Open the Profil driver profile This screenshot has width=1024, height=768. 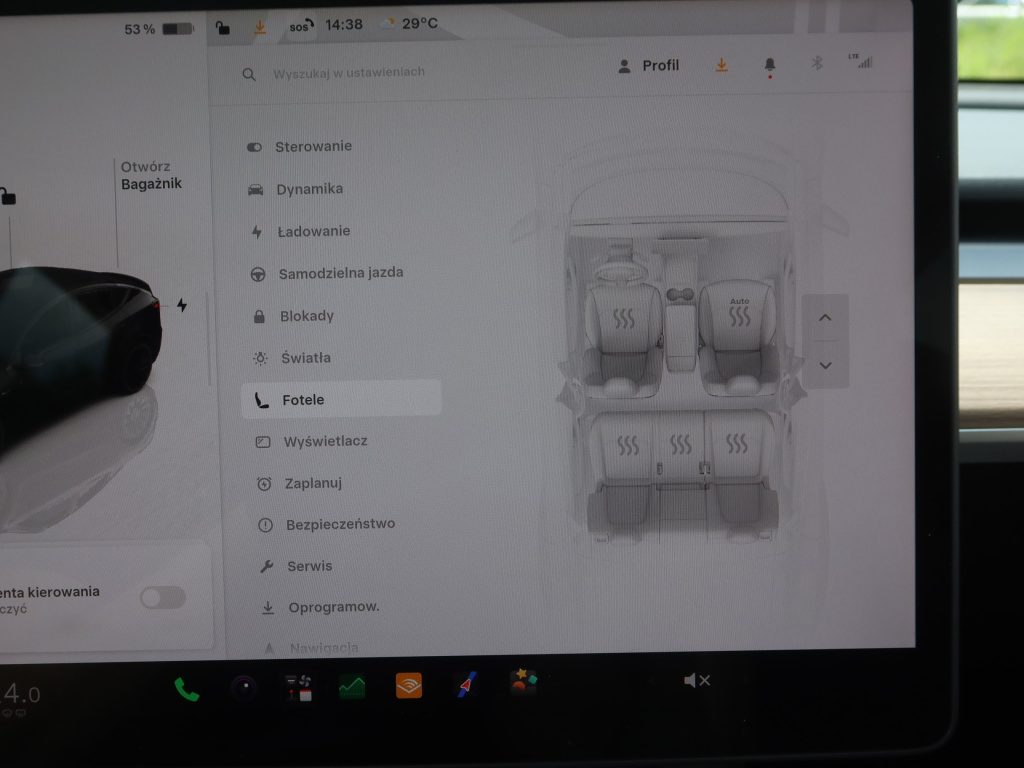coord(648,66)
